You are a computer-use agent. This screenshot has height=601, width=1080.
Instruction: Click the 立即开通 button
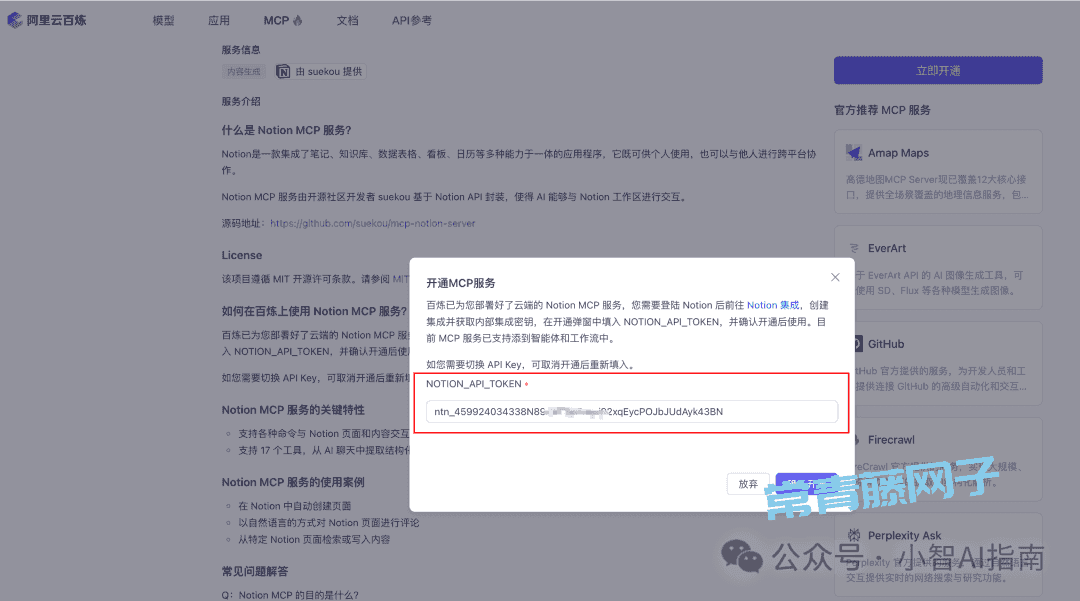click(x=938, y=70)
